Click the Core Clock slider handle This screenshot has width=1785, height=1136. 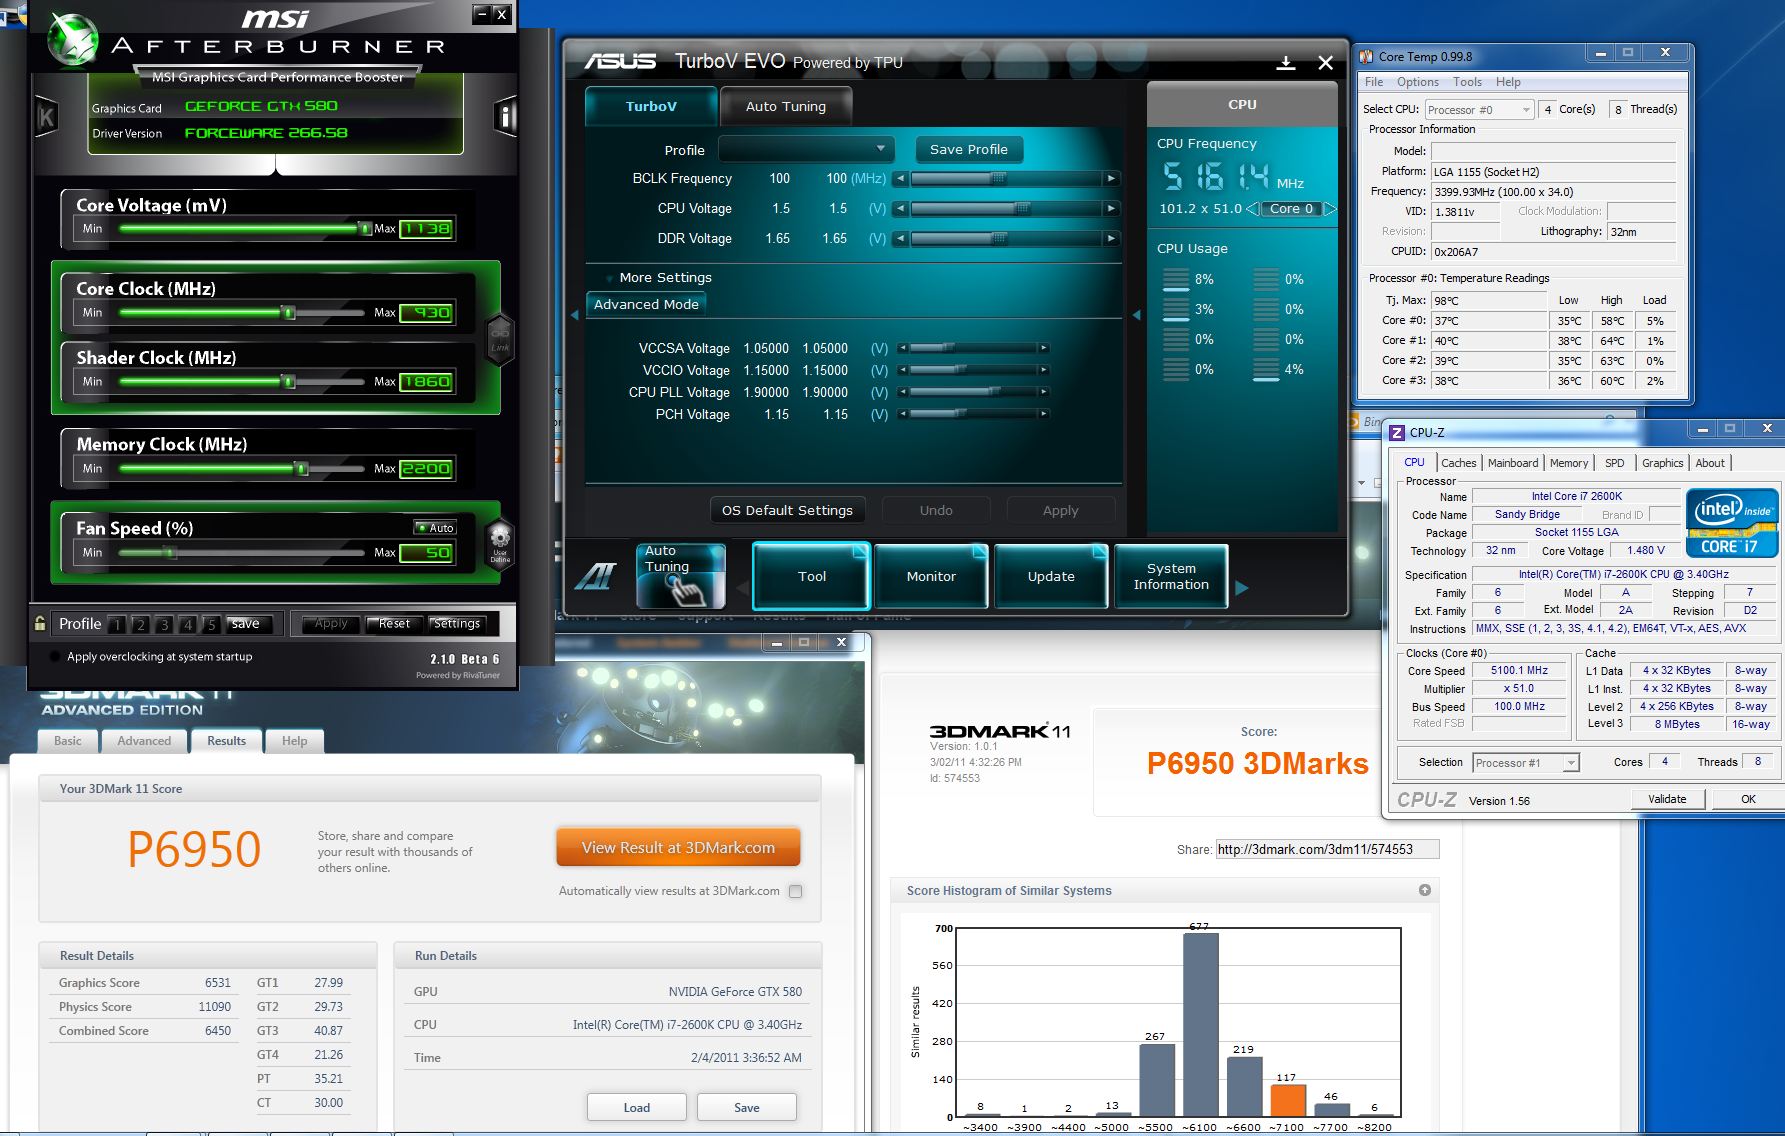point(289,313)
